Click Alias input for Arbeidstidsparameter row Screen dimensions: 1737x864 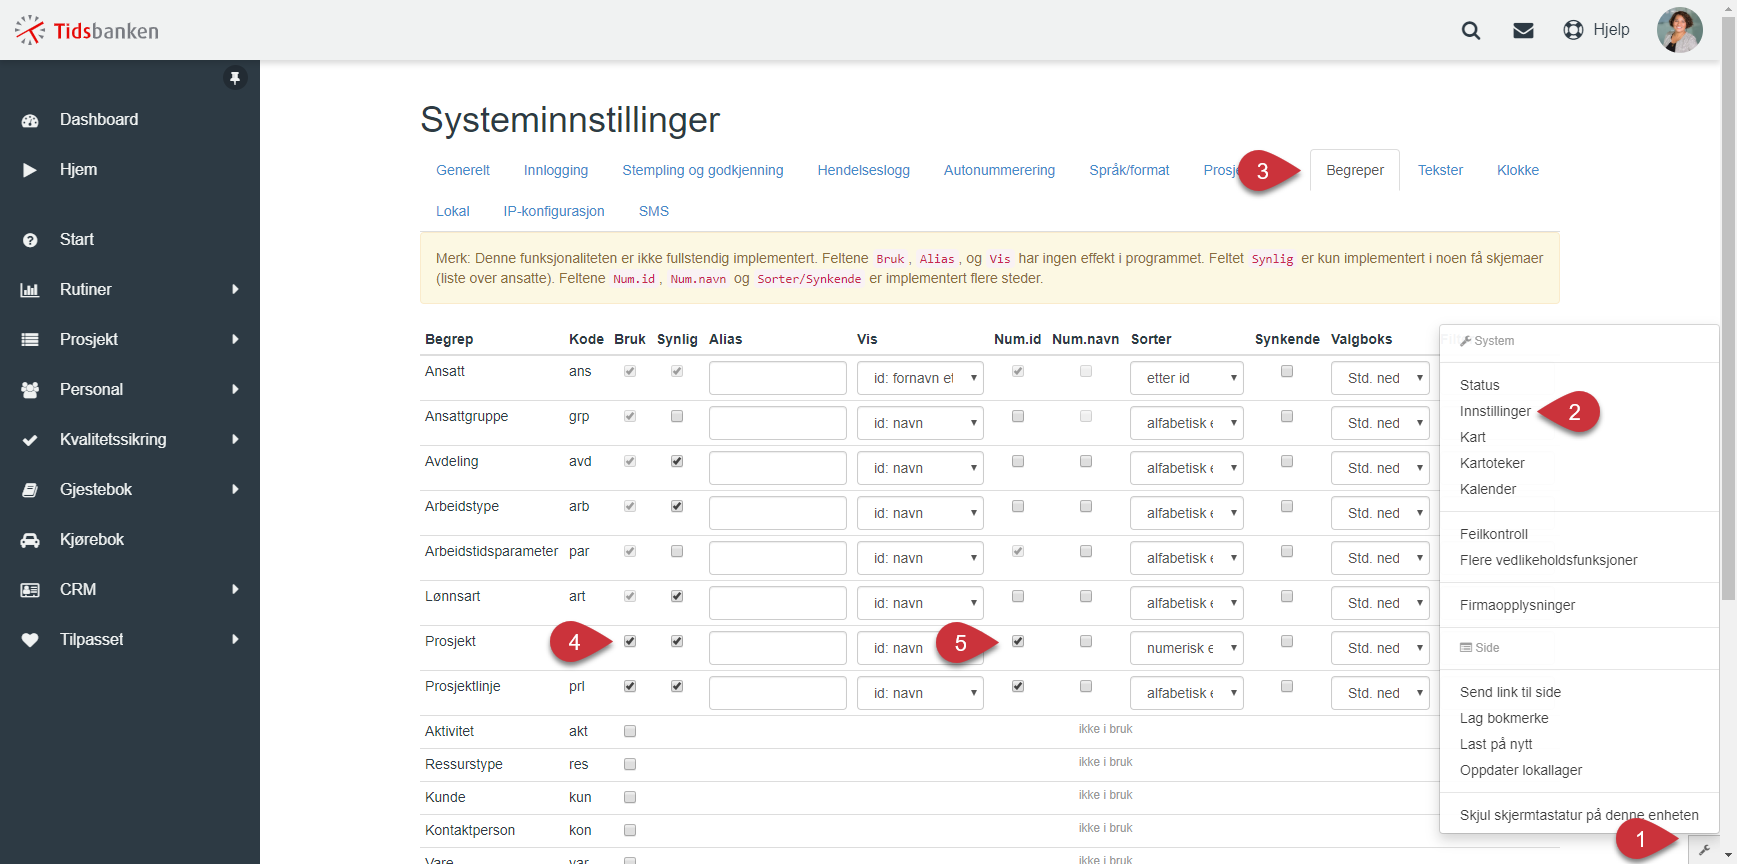pos(778,558)
